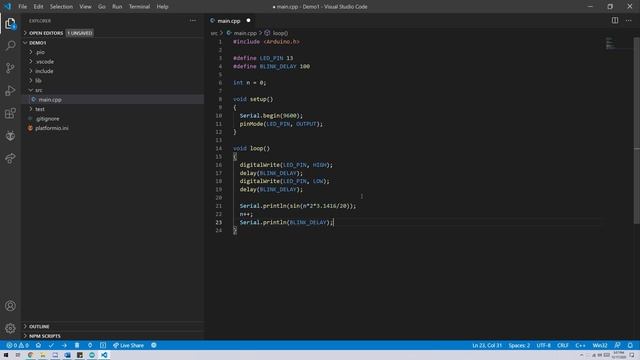Screen dimensions: 640x360
Task: Expand the OPEN EDITORS section
Action: [x=46, y=33]
